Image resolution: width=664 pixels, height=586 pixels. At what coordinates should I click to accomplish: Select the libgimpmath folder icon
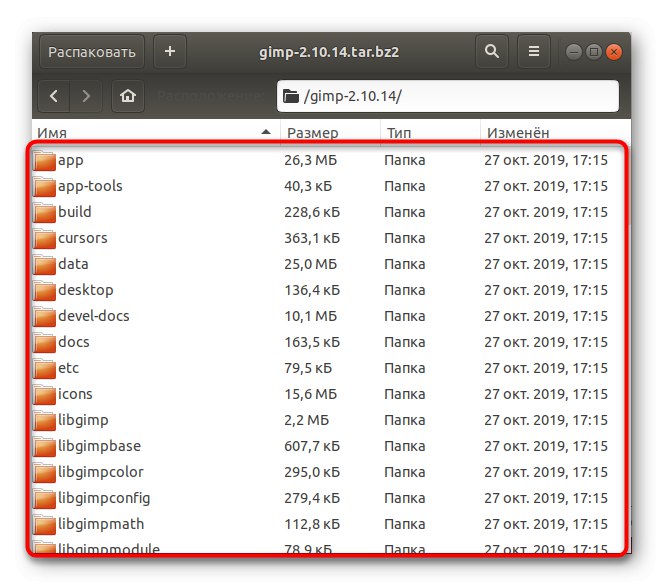click(x=44, y=524)
